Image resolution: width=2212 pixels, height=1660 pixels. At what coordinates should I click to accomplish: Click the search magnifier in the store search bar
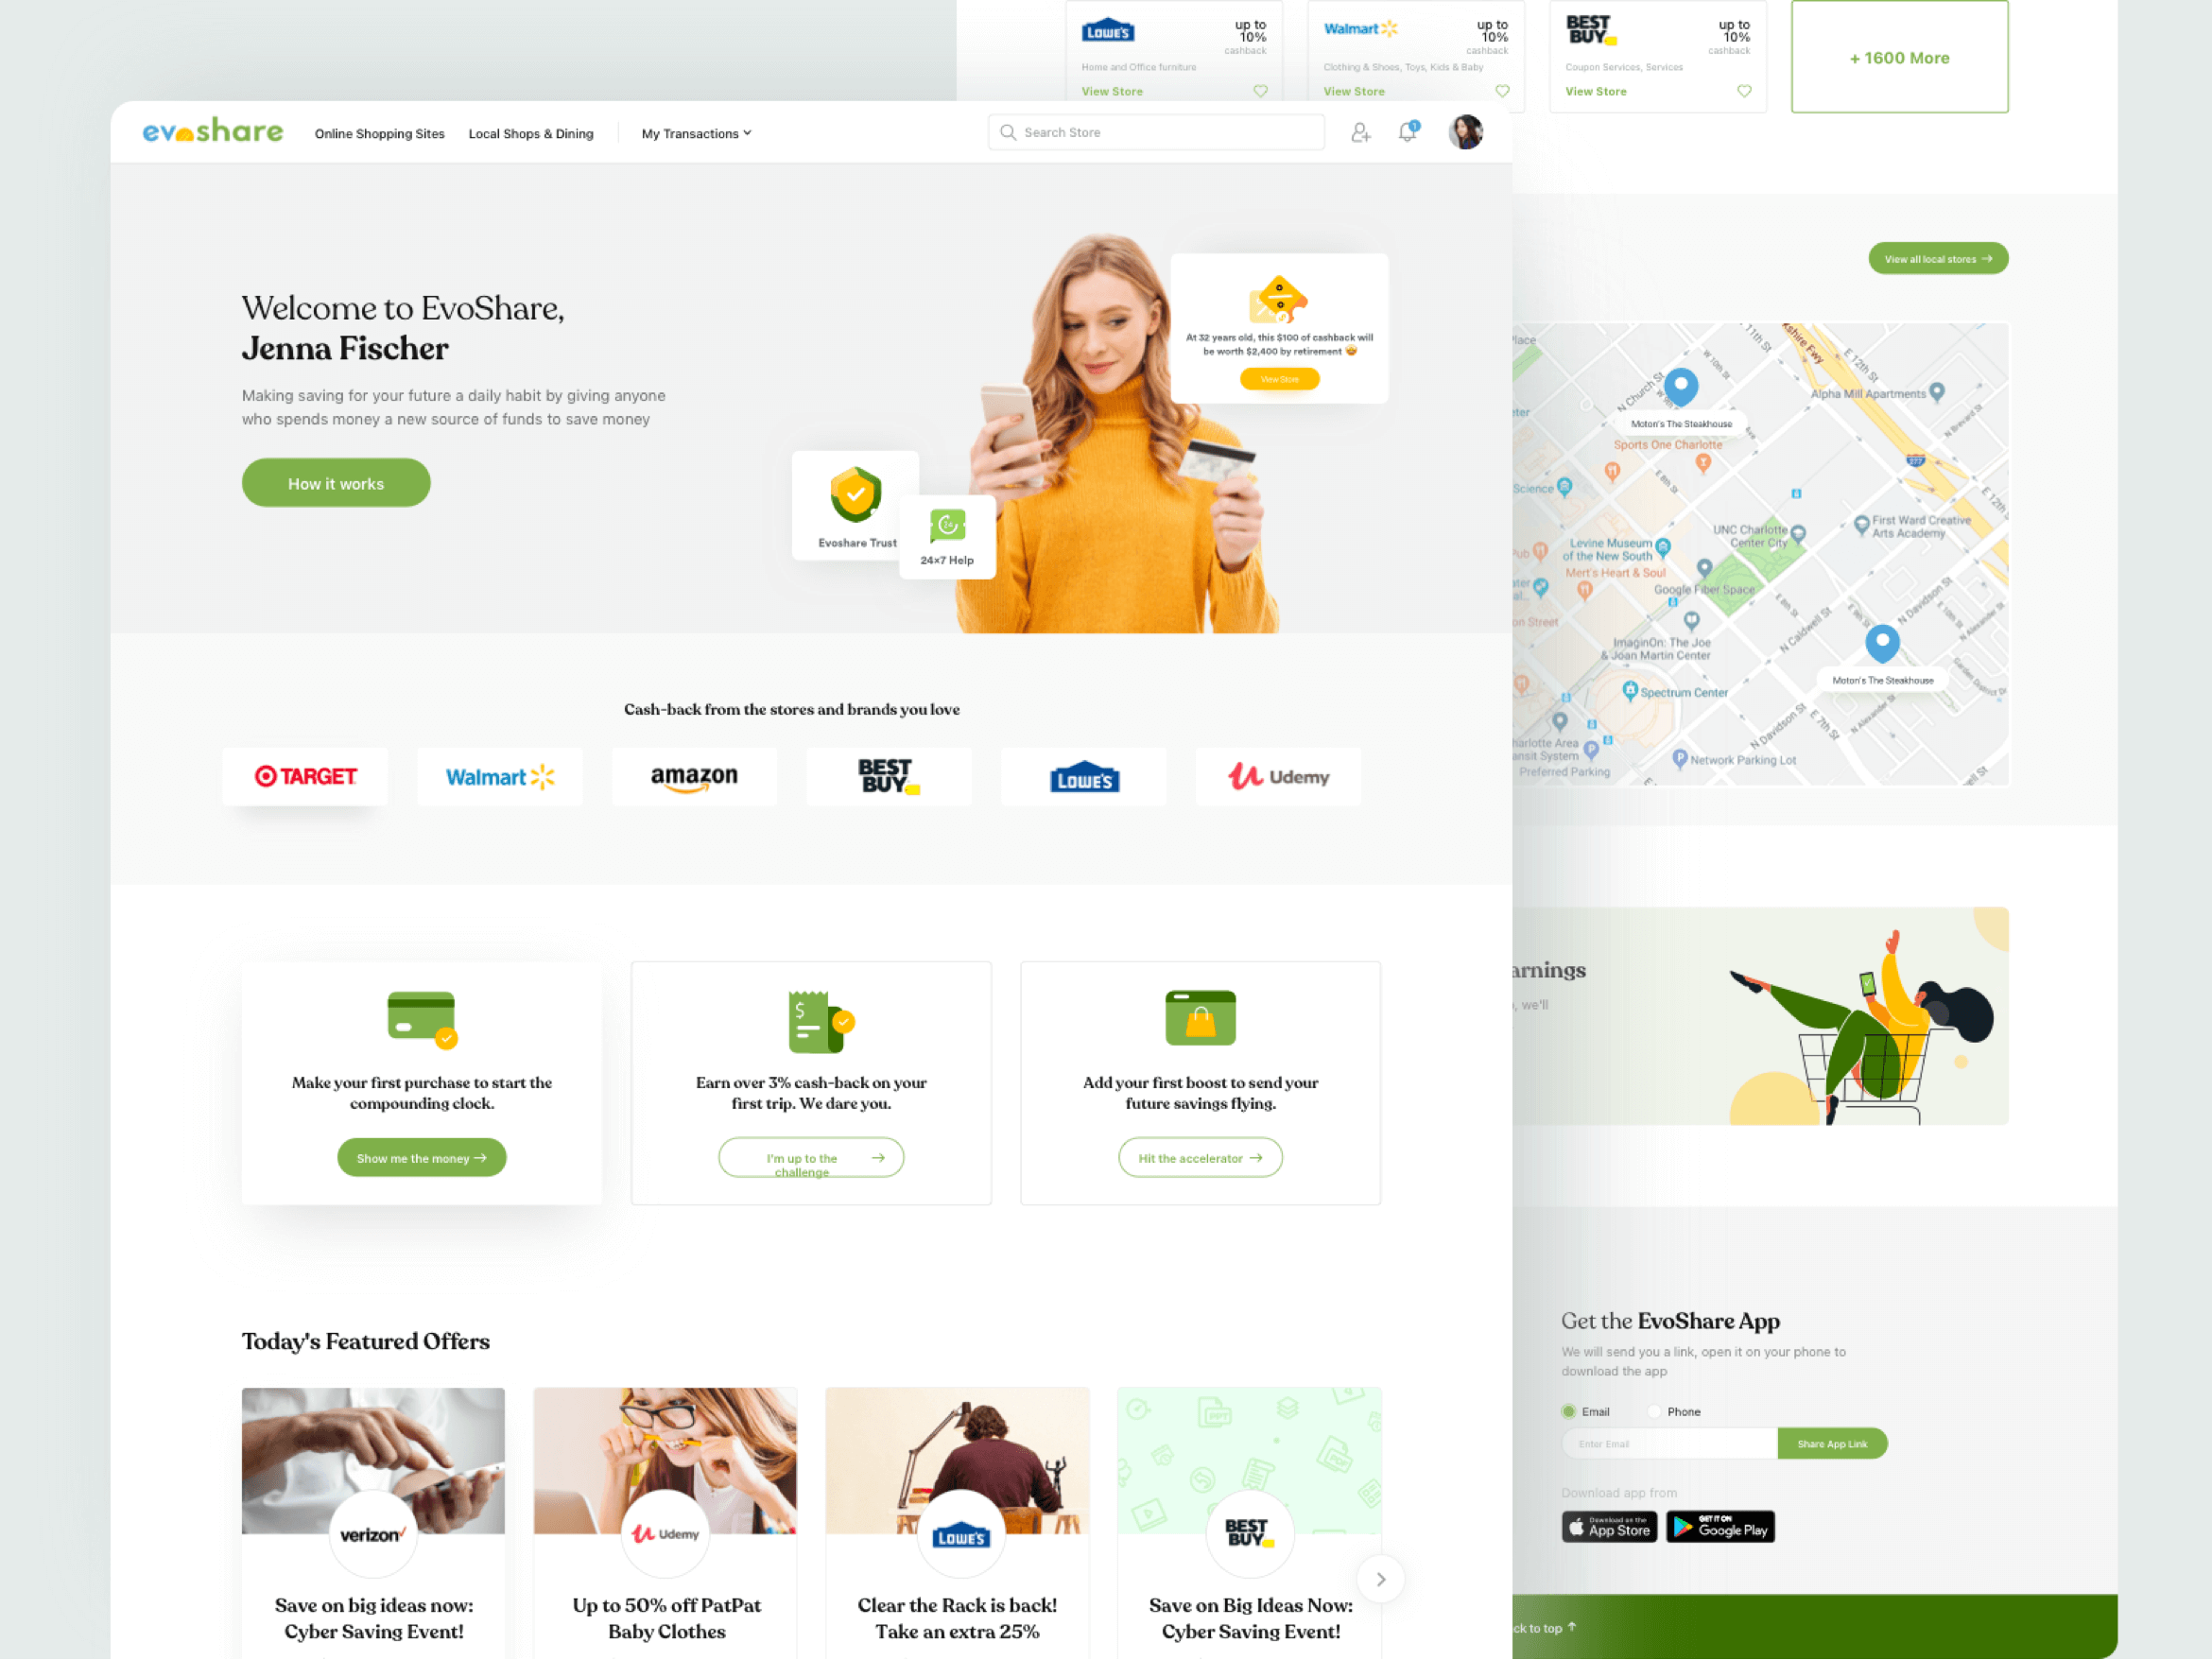1008,131
